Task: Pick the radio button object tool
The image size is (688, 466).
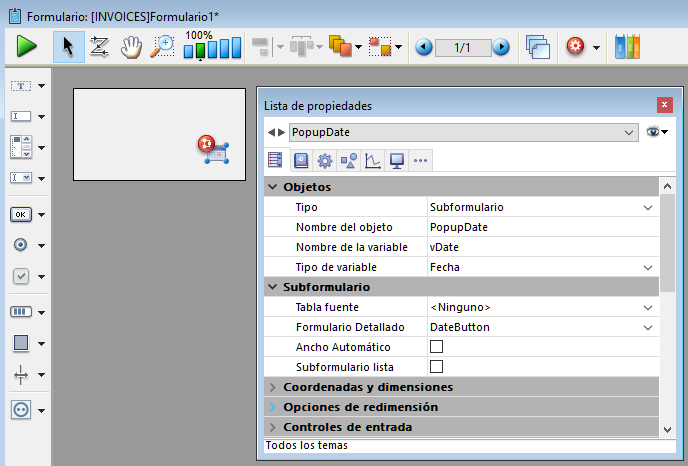Action: [x=21, y=245]
